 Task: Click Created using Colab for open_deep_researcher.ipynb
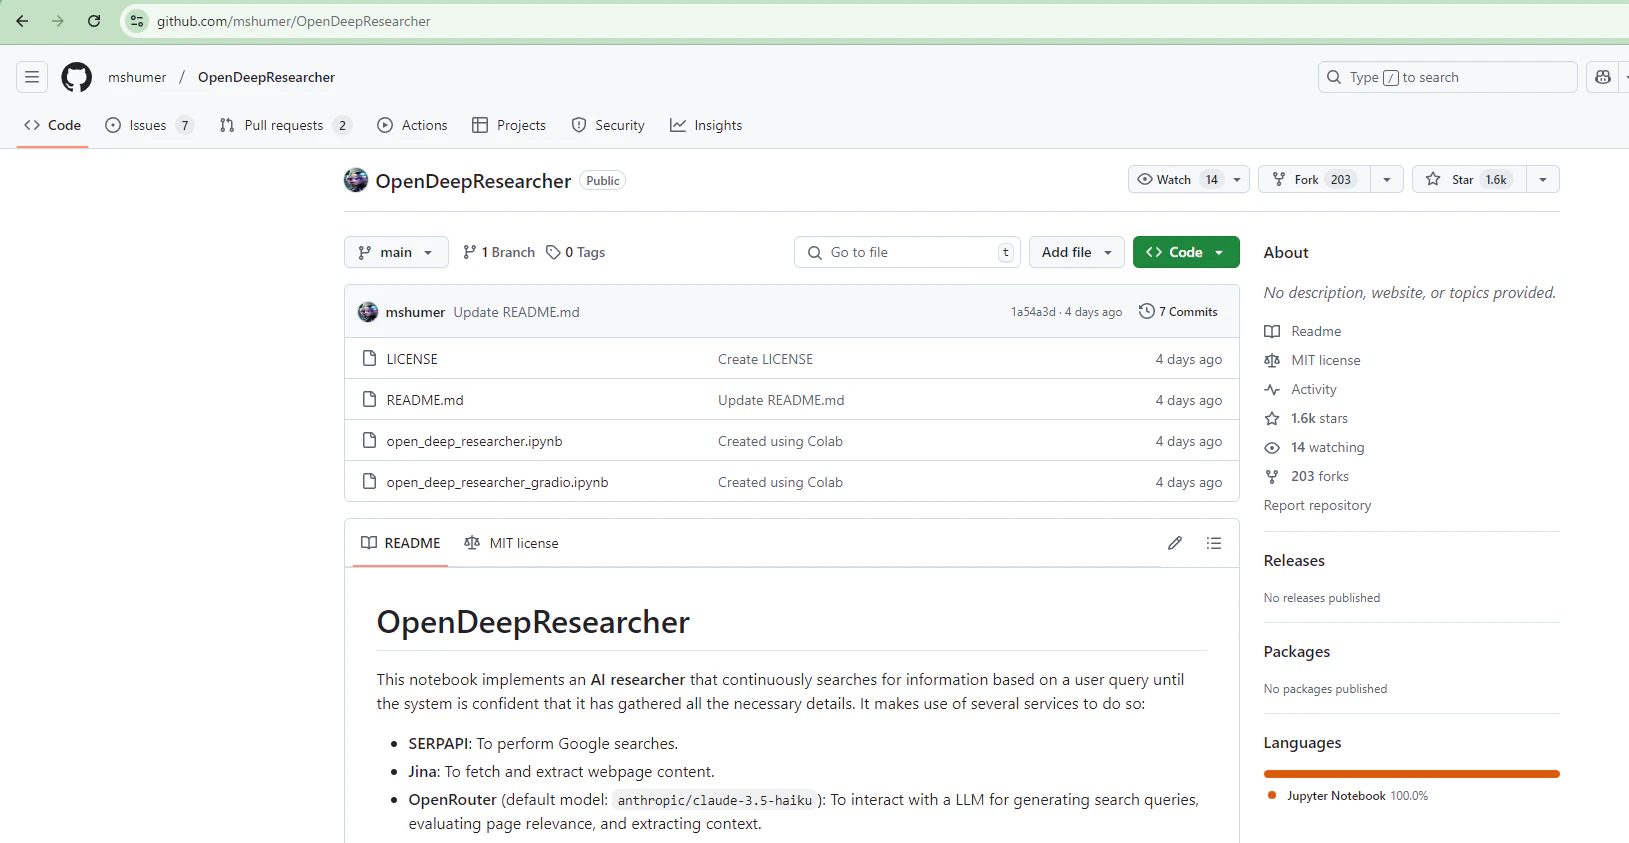click(780, 441)
